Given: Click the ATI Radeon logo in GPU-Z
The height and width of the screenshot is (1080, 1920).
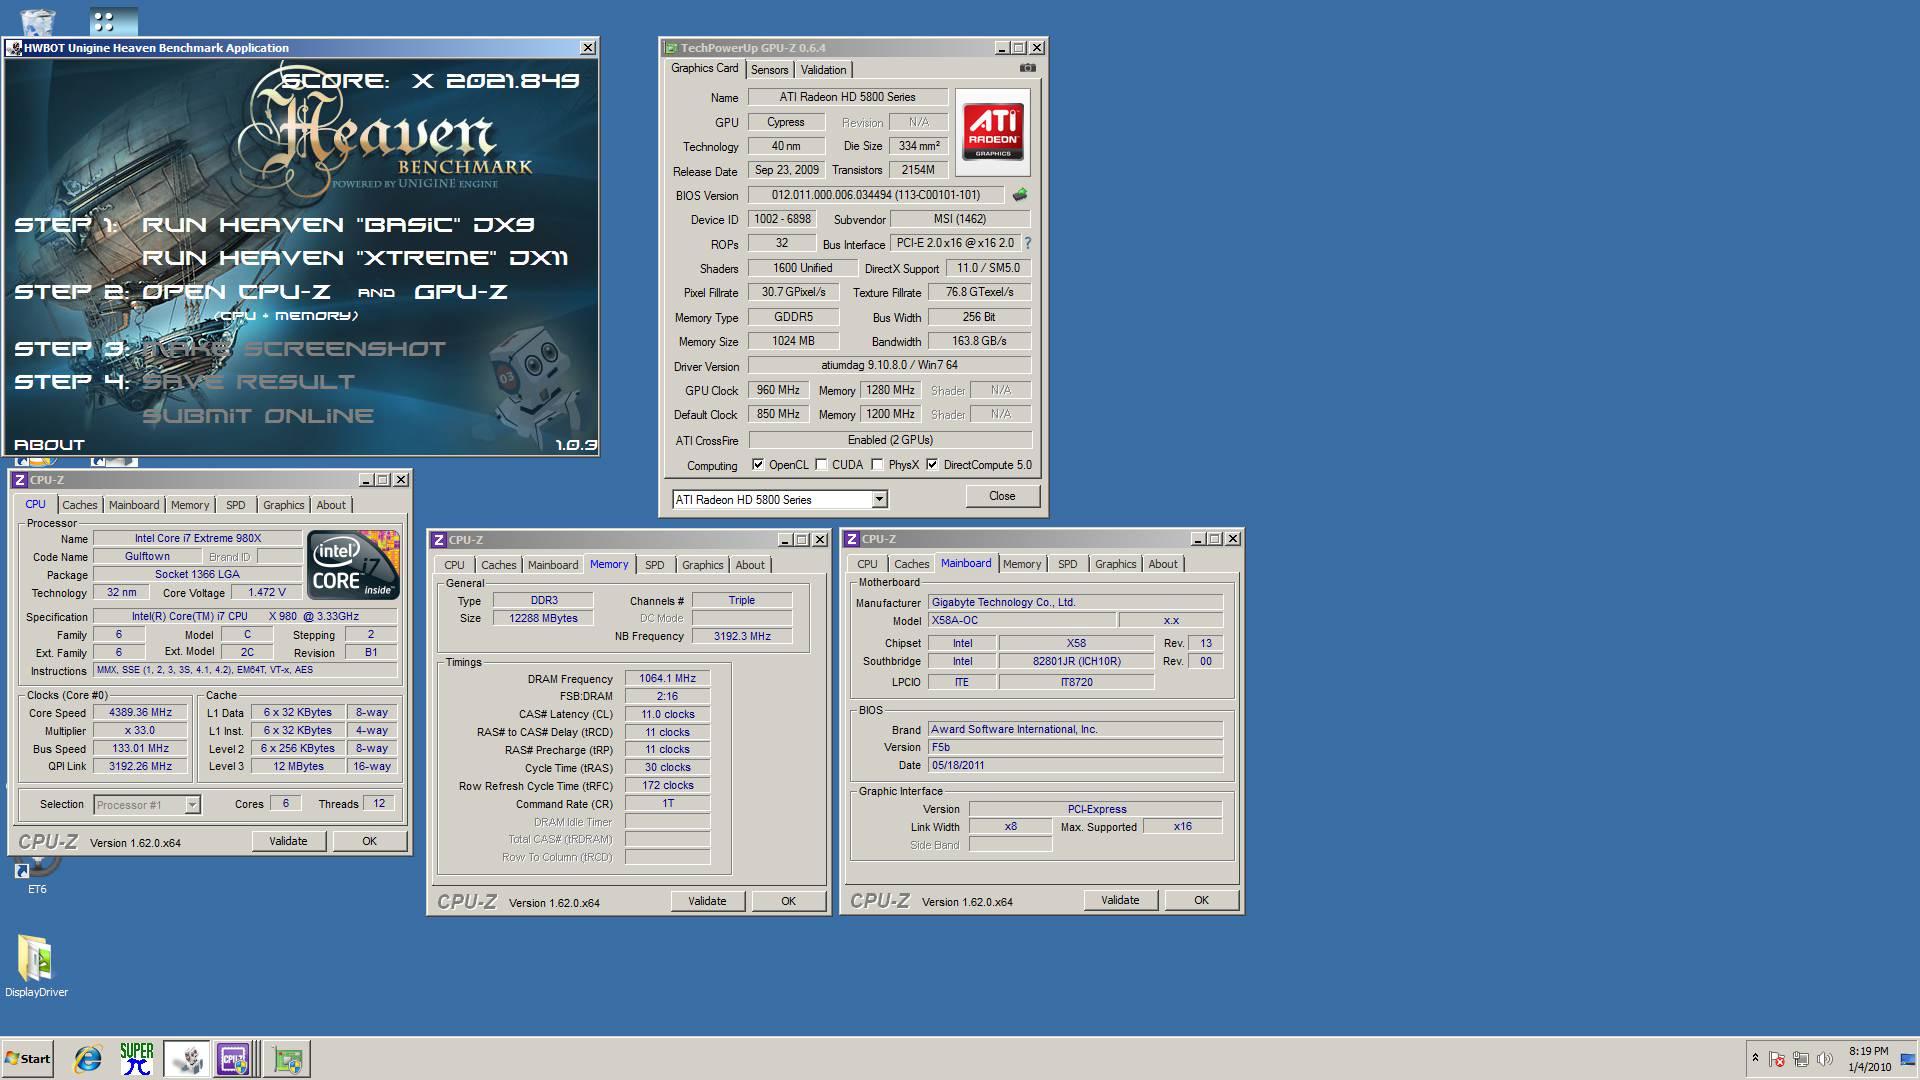Looking at the screenshot, I should pyautogui.click(x=993, y=132).
